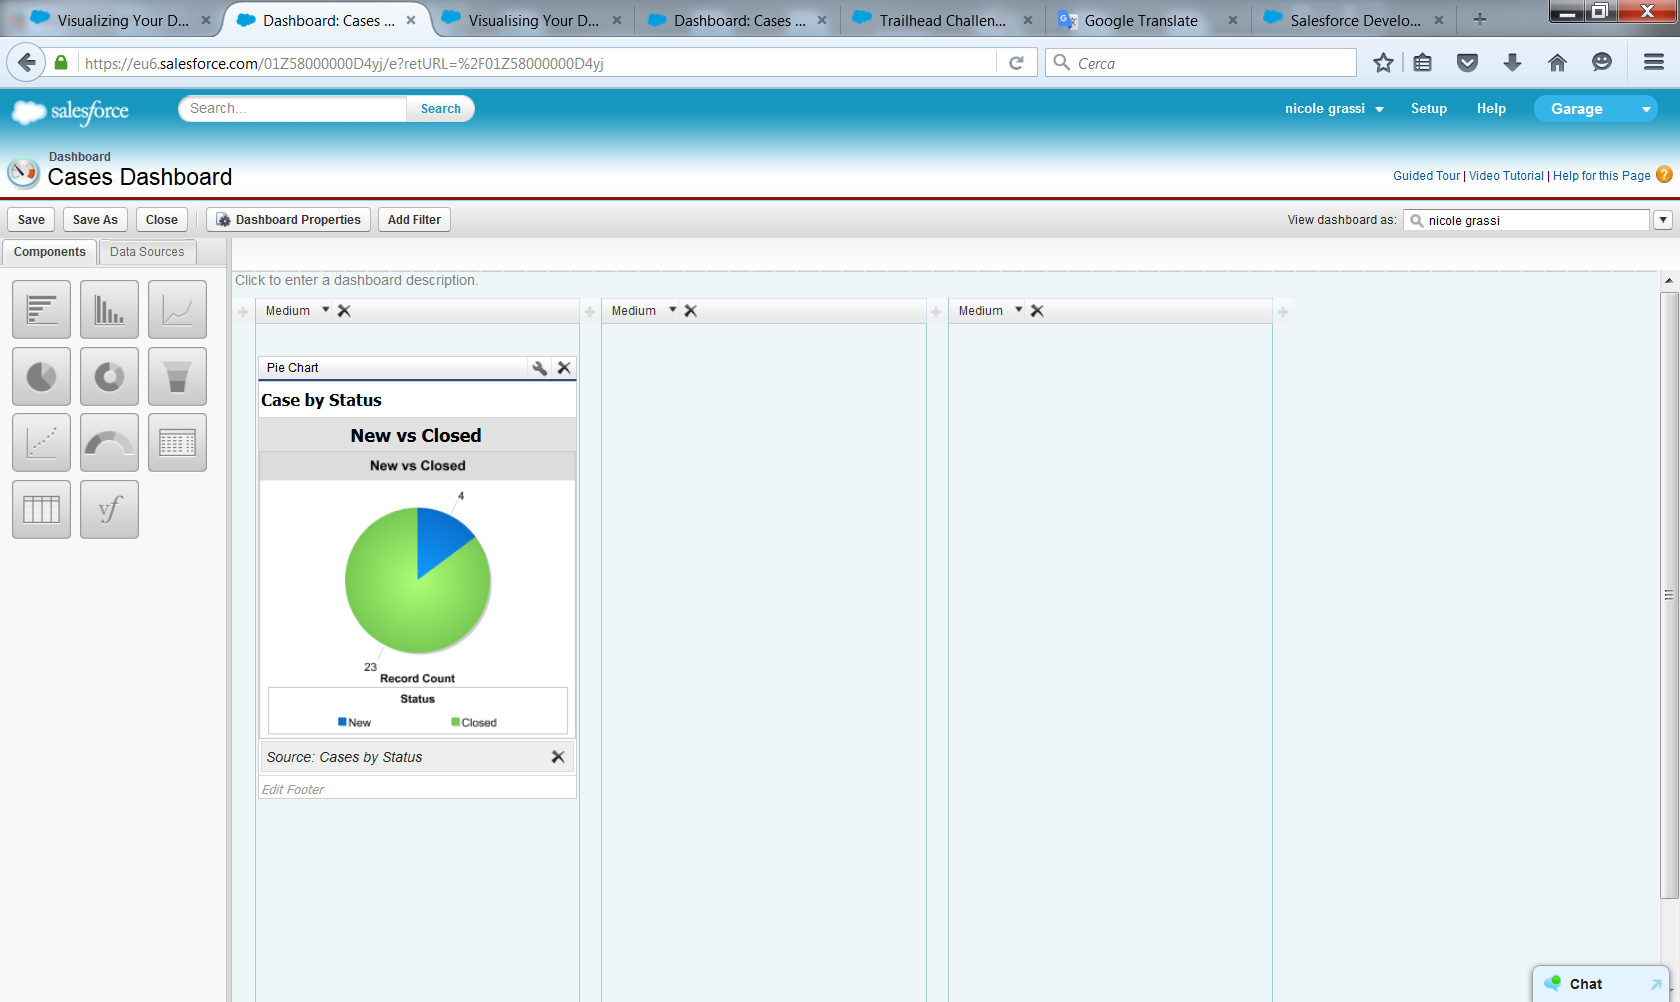Open the Guided Tour link

pyautogui.click(x=1426, y=176)
